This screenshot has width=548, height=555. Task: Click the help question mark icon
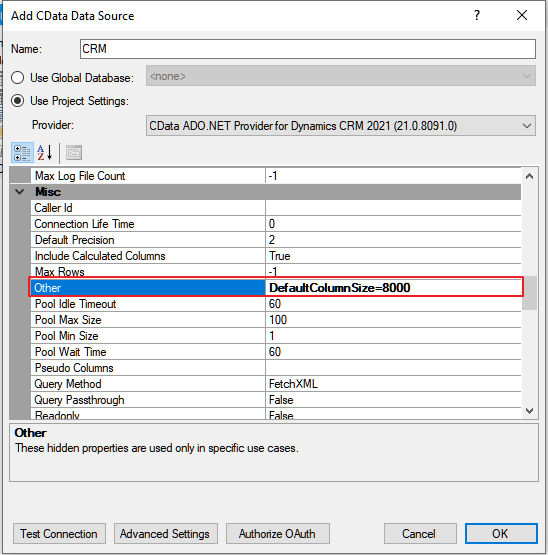pyautogui.click(x=477, y=15)
